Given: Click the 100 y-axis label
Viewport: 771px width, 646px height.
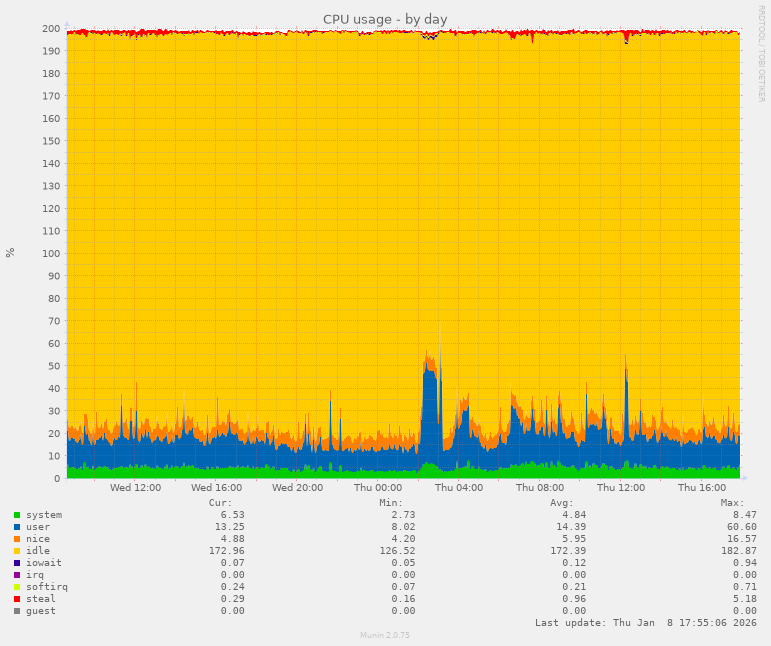Looking at the screenshot, I should [51, 254].
